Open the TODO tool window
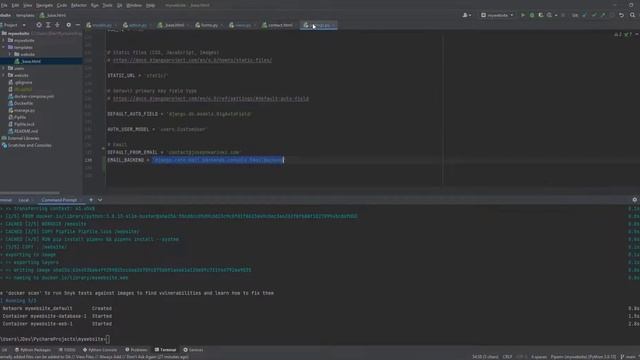640x360 pixels. (67, 350)
